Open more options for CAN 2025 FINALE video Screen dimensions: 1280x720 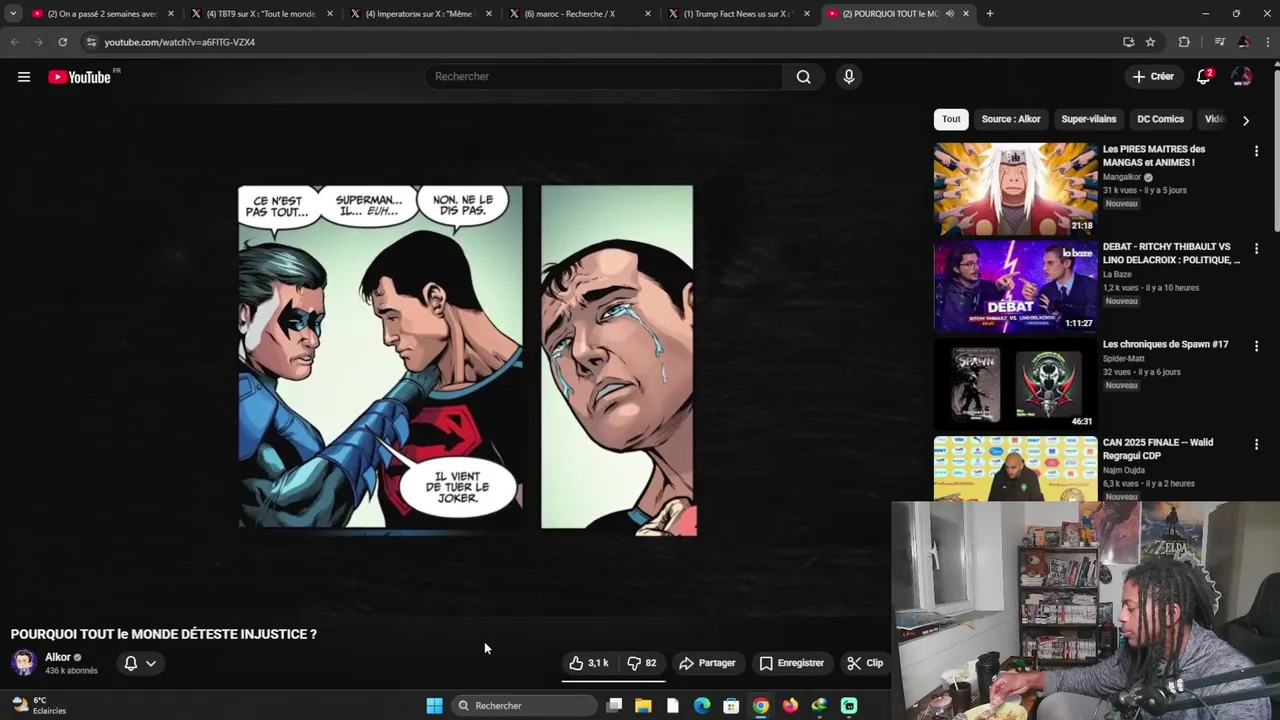[1256, 444]
